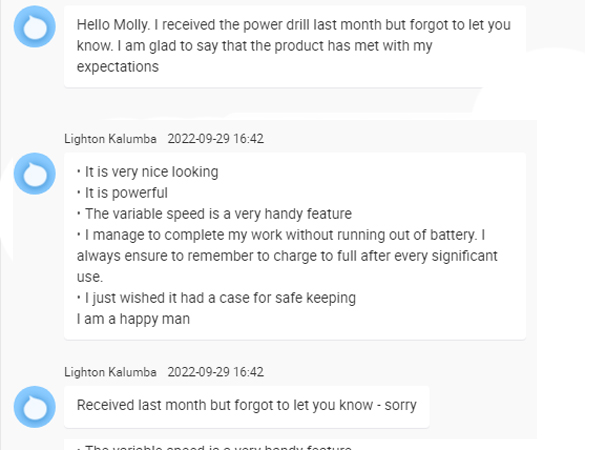600x450 pixels.
Task: Click the 'It is very nice looking' line
Action: (150, 172)
